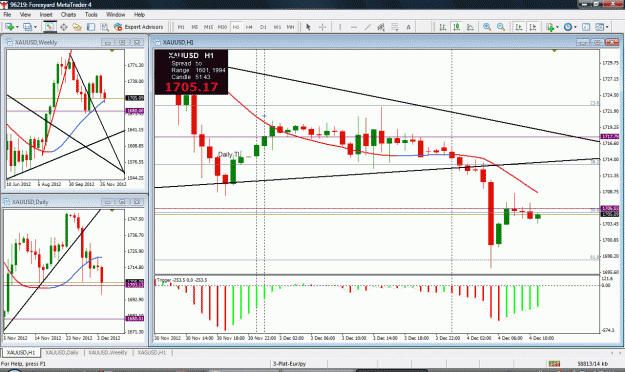This screenshot has height=372, width=625.
Task: Toggle the Market Watch window icon
Action: tap(49, 27)
